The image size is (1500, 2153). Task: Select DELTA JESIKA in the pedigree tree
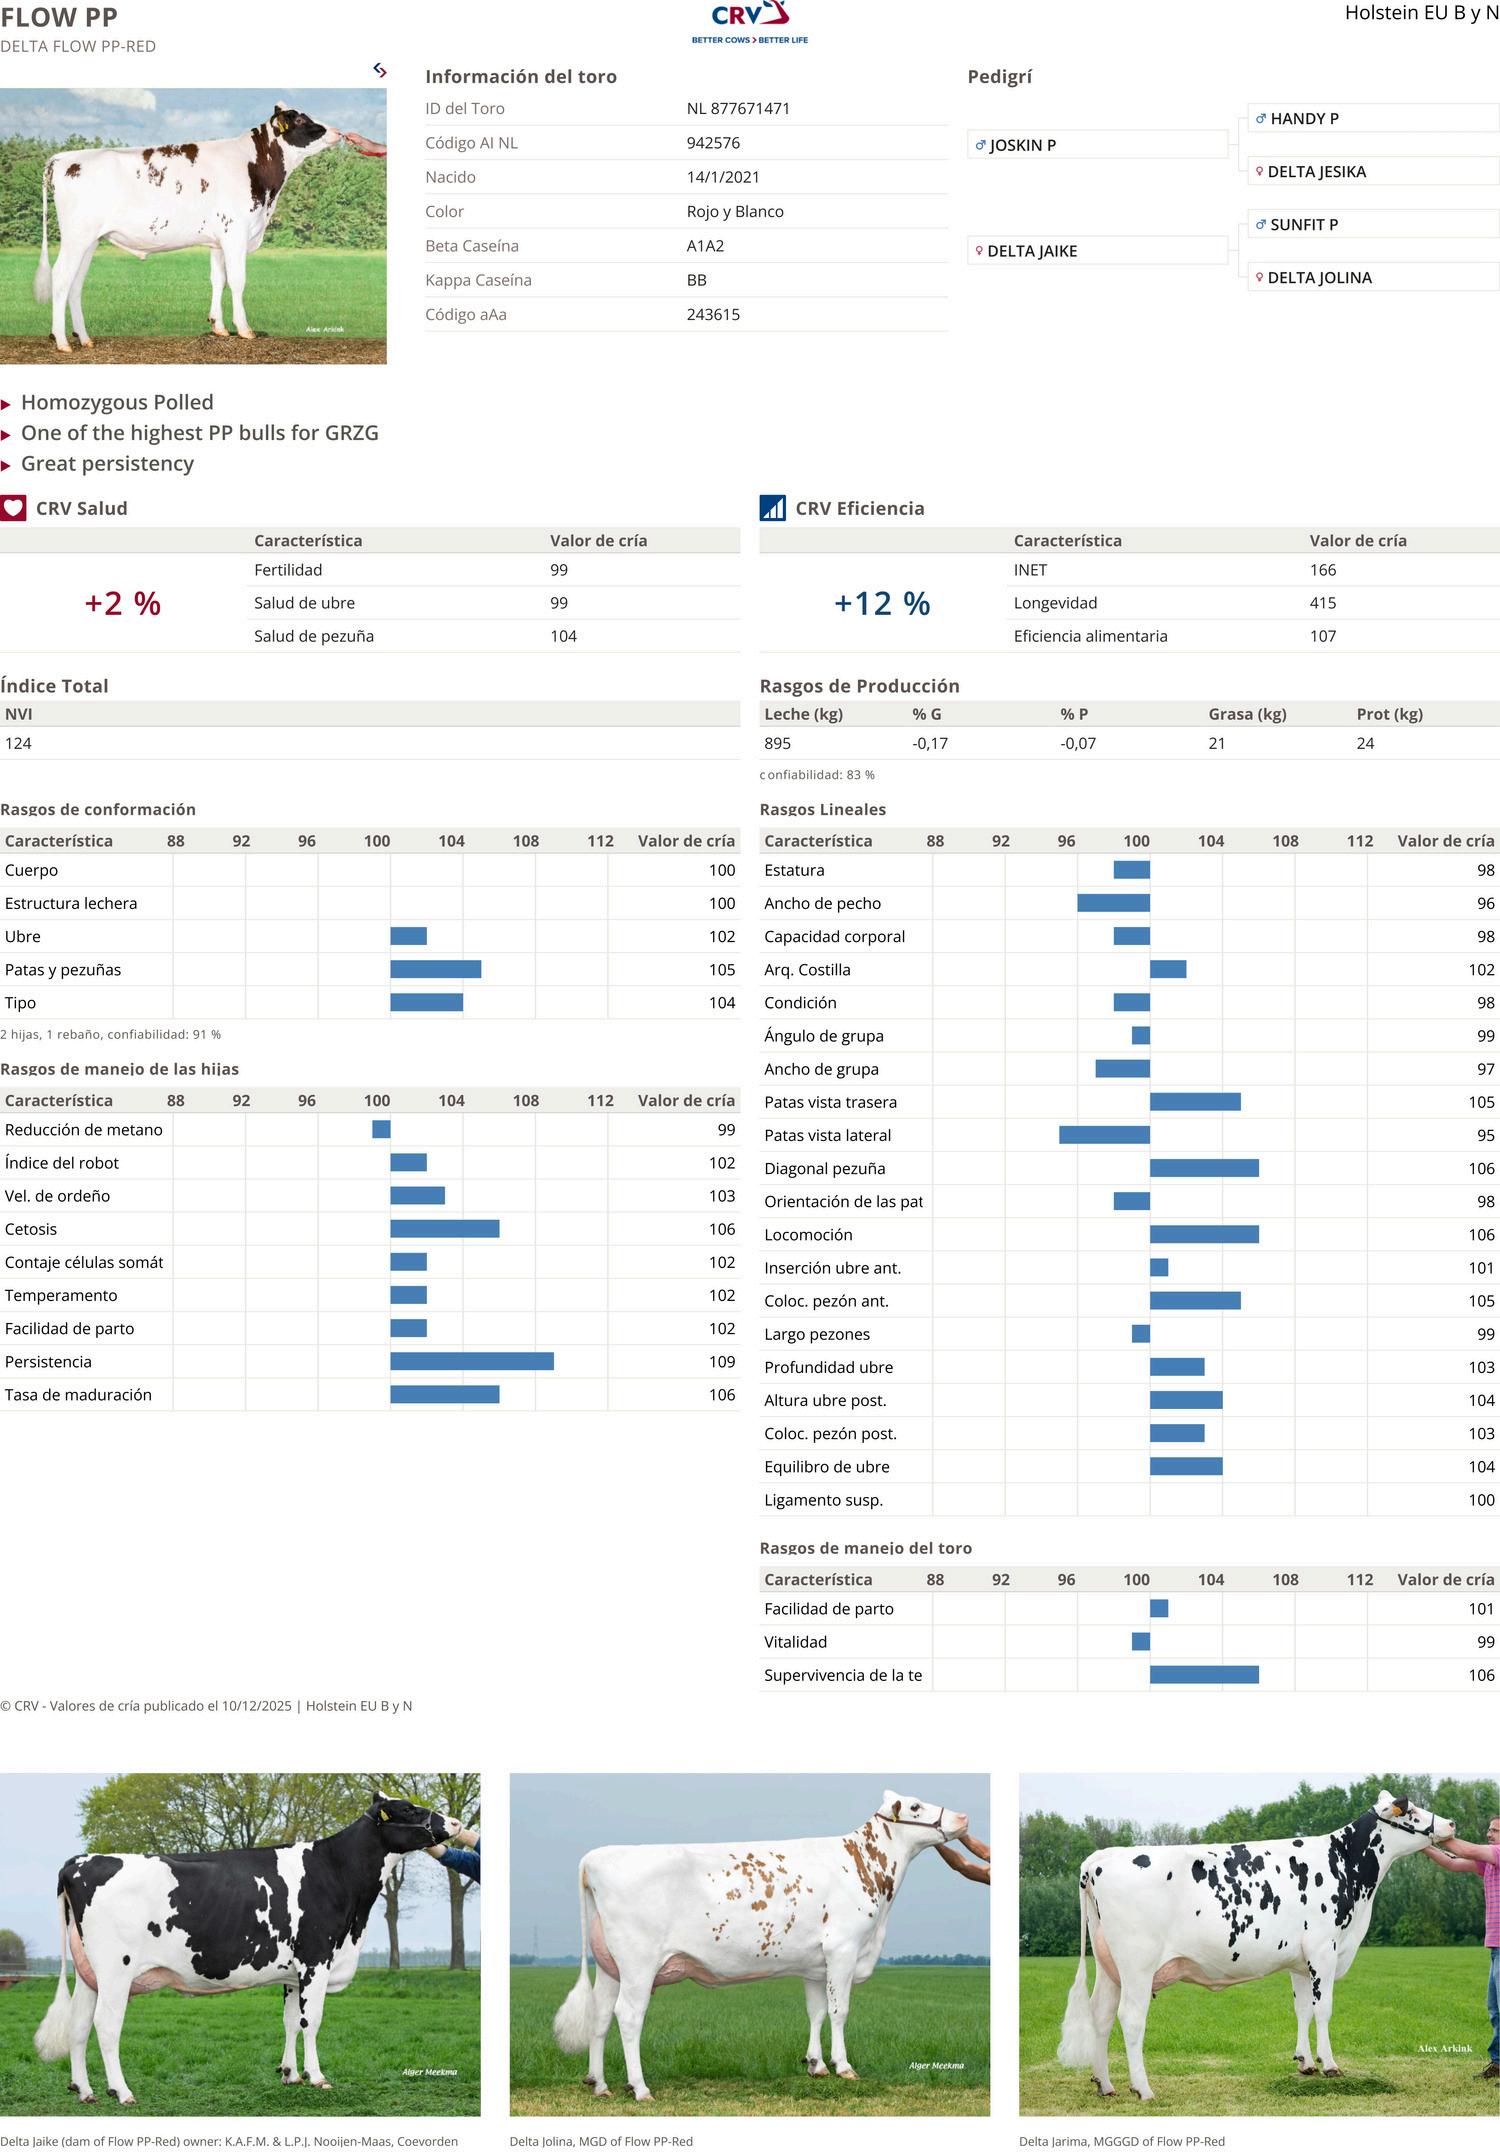click(x=1373, y=171)
